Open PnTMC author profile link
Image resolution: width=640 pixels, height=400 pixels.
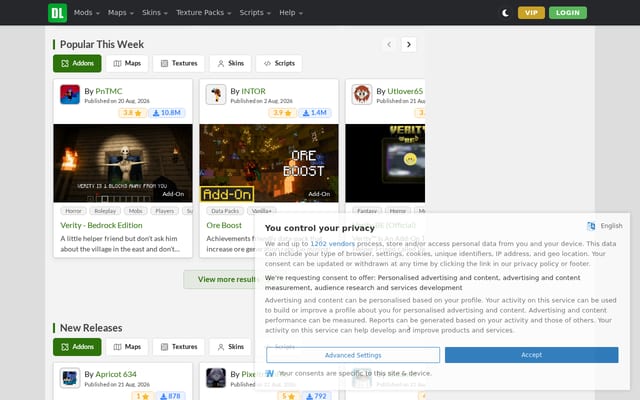point(109,91)
